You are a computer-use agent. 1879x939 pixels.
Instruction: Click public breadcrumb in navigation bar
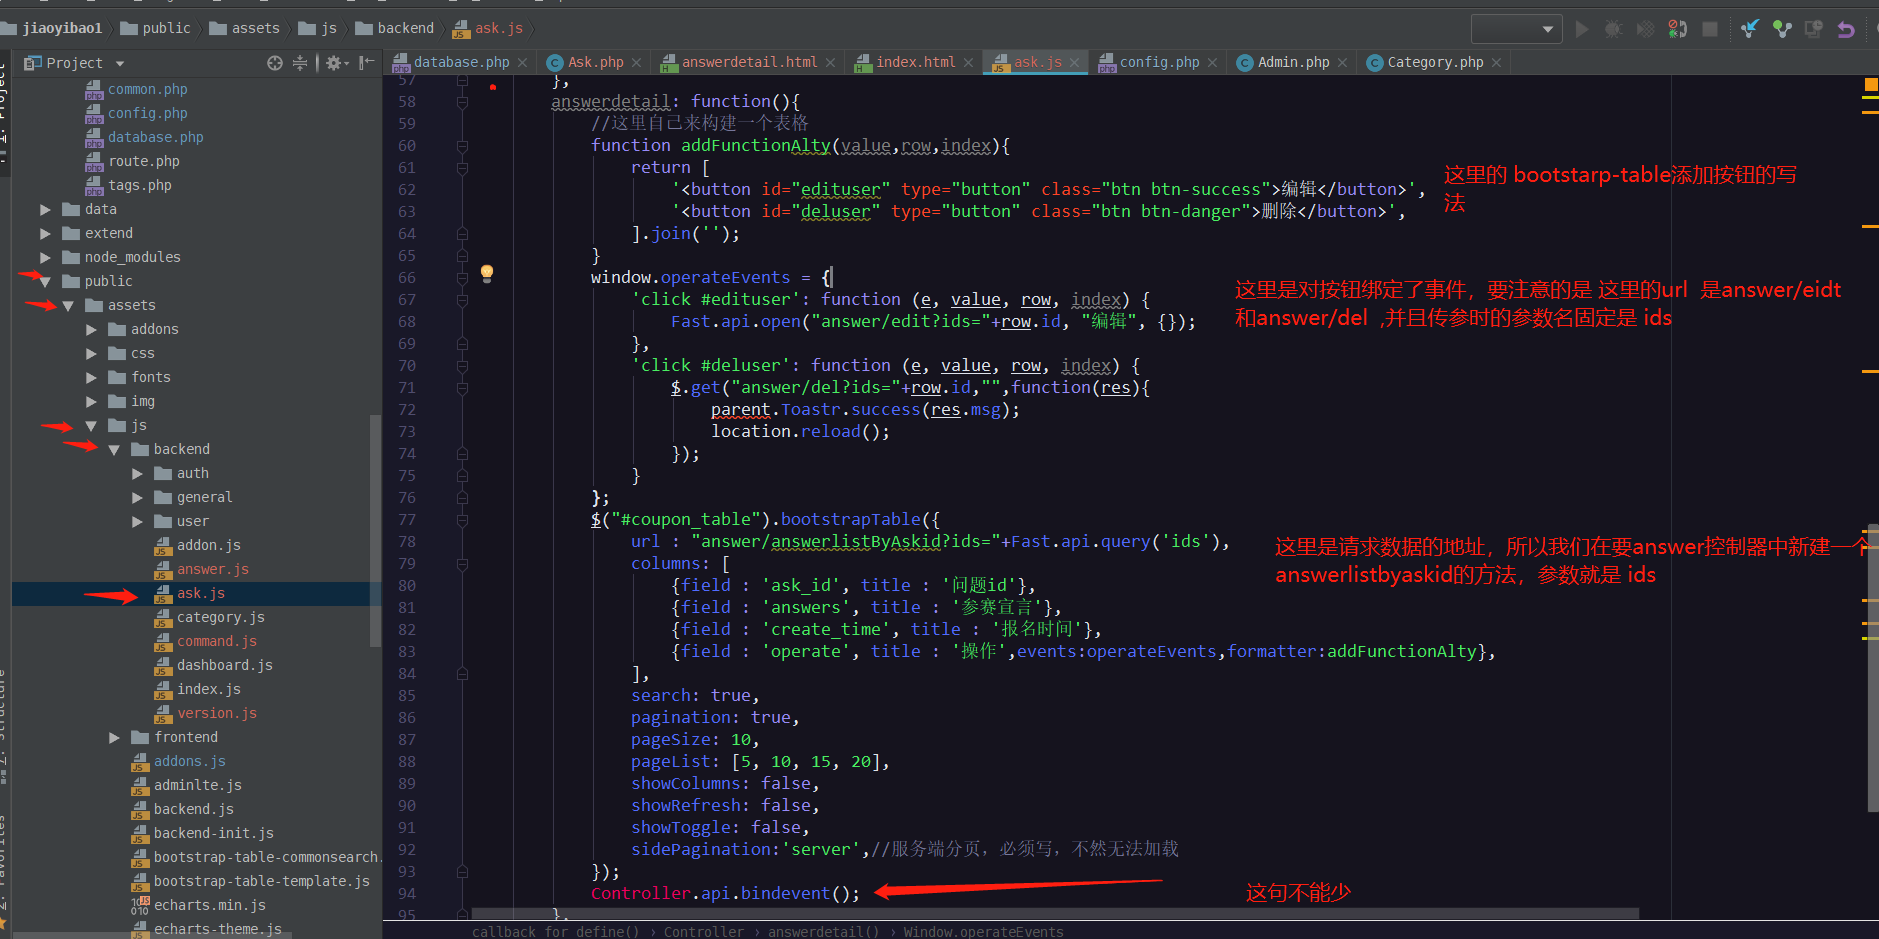(x=166, y=28)
